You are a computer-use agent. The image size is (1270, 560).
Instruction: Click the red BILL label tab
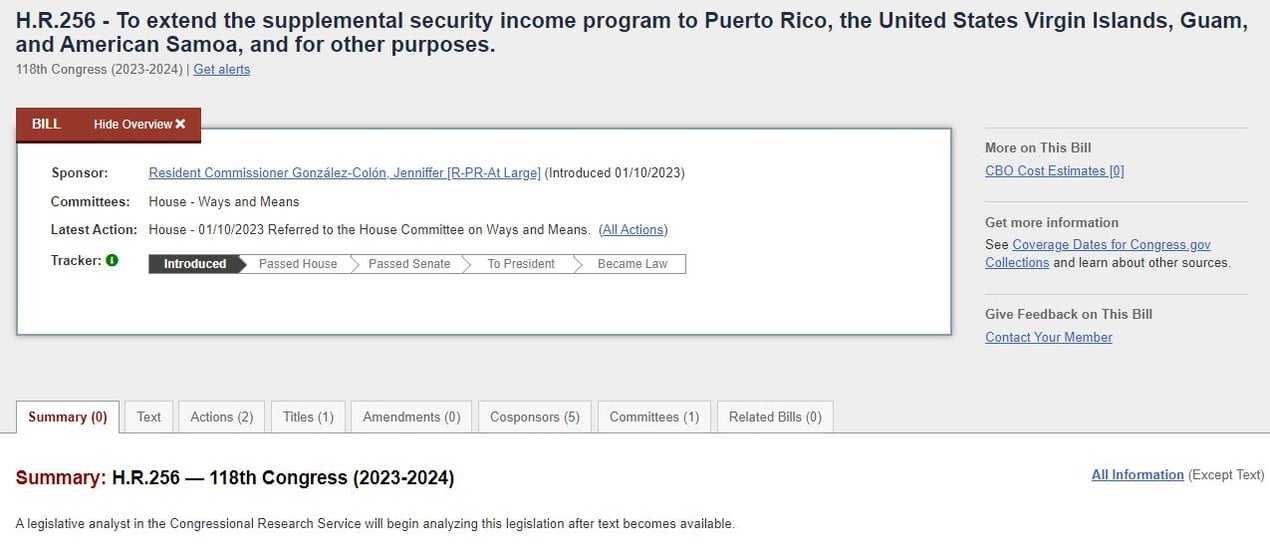click(46, 124)
